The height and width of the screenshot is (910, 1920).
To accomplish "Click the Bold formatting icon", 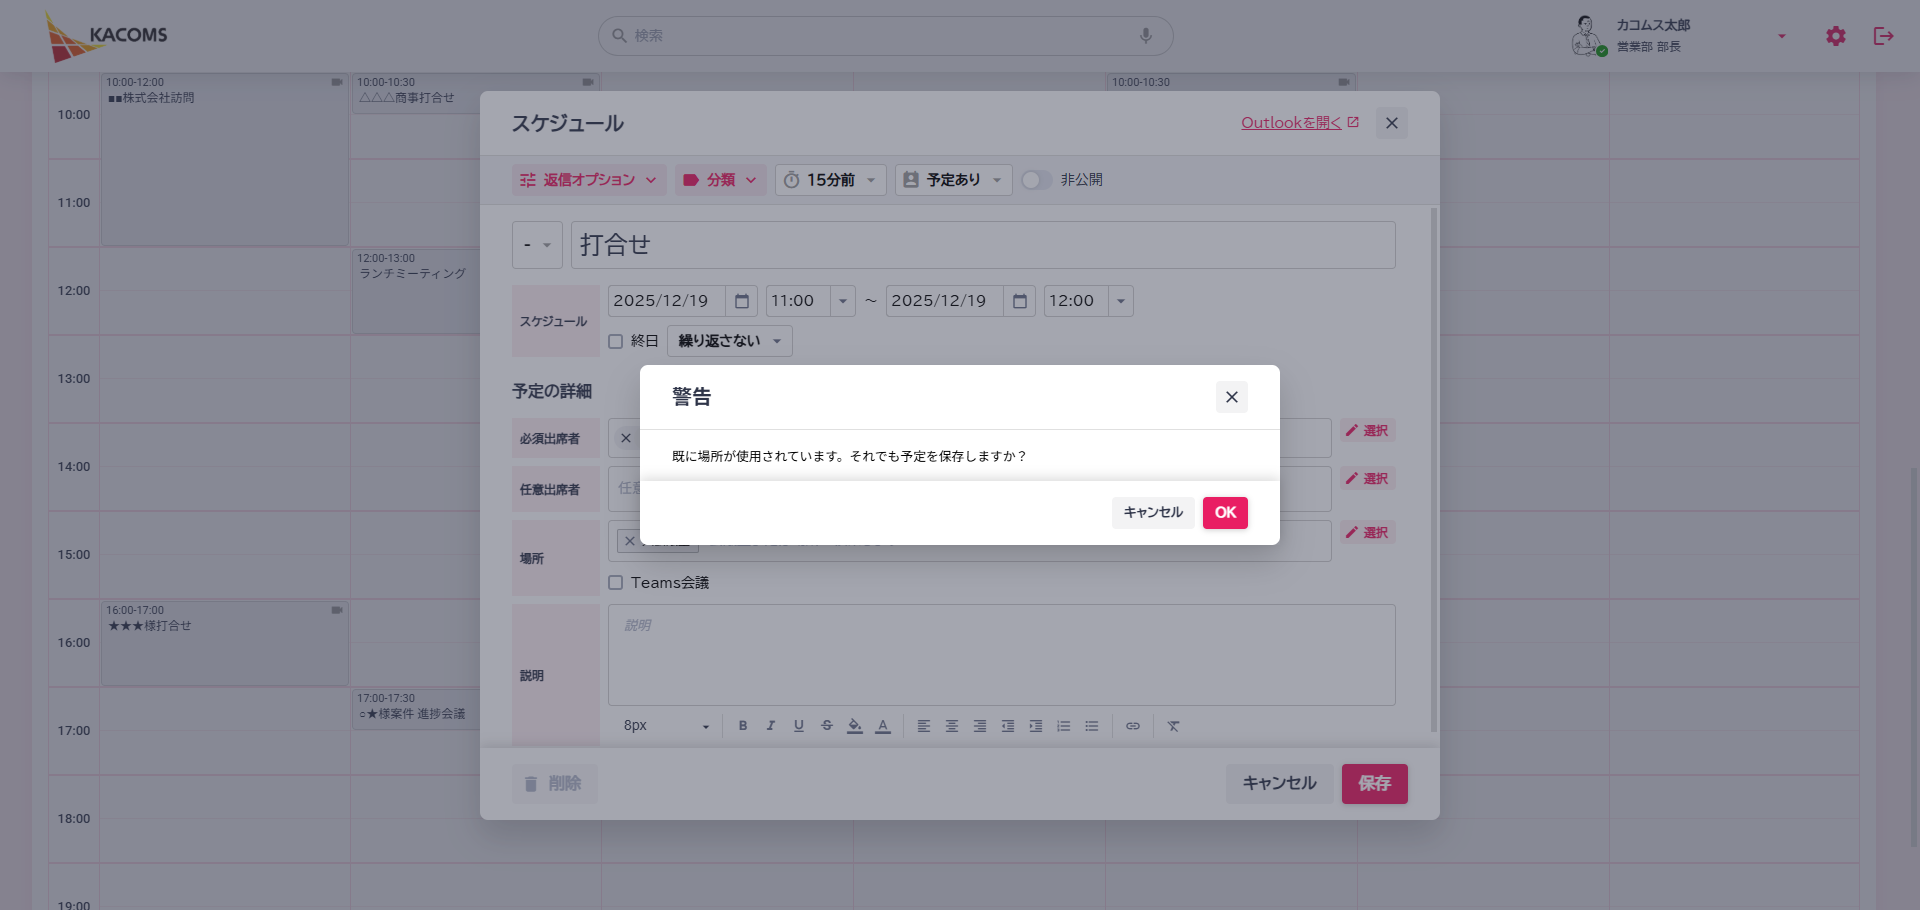I will click(x=742, y=726).
